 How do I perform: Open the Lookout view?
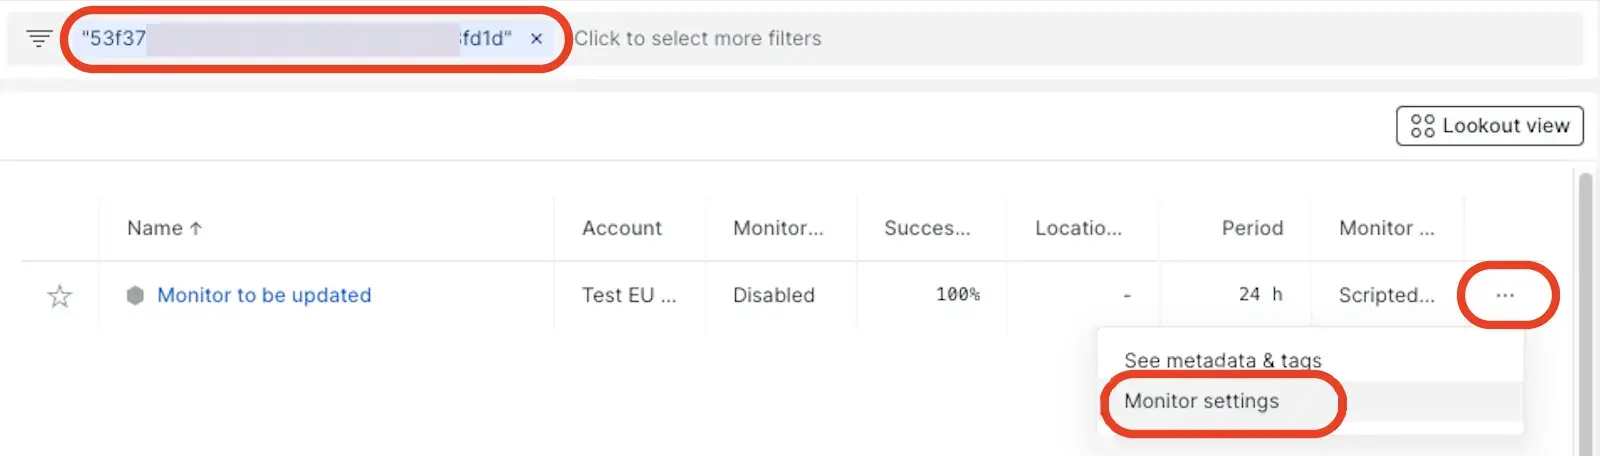click(1490, 126)
